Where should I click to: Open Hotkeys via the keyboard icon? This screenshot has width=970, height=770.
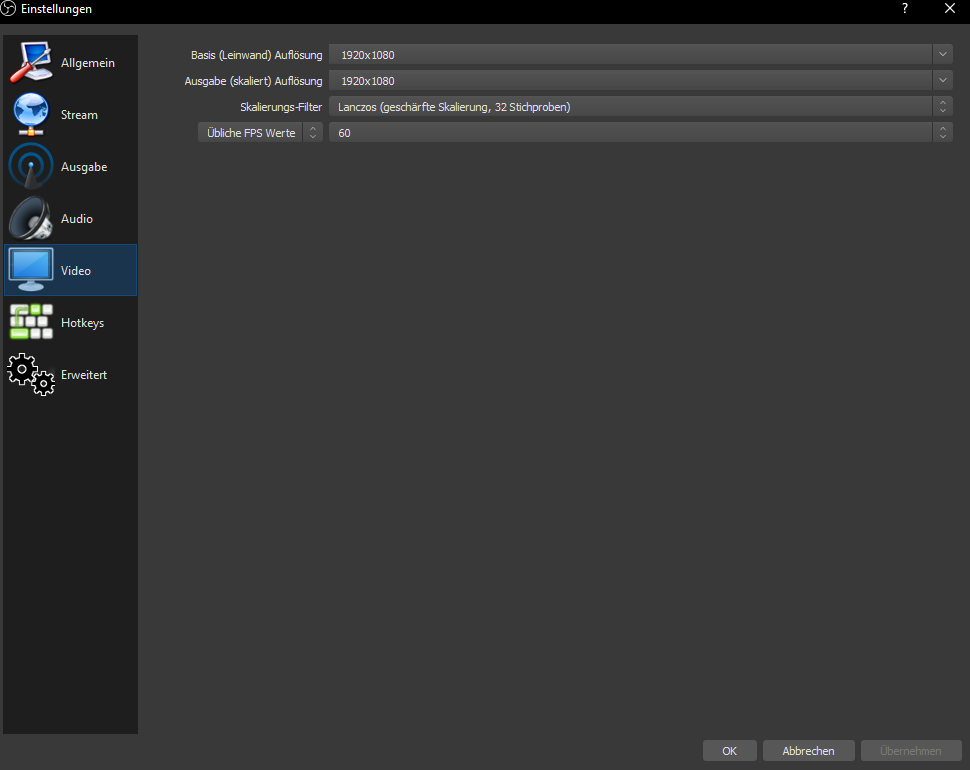coord(31,323)
